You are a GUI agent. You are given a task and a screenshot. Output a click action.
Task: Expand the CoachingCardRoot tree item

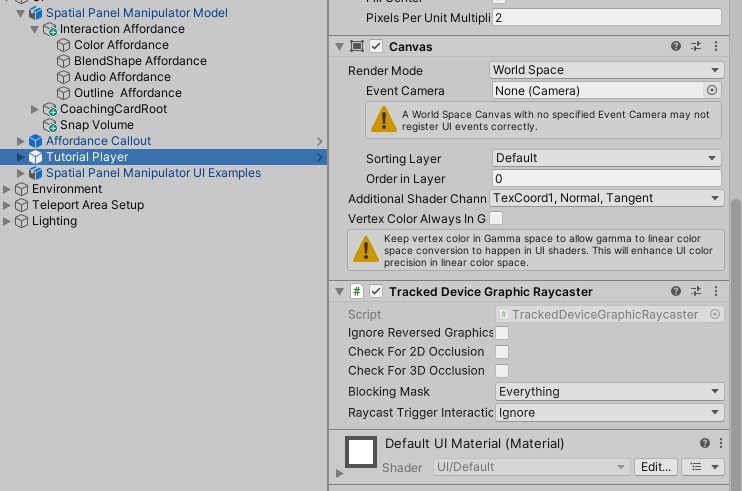[x=35, y=109]
